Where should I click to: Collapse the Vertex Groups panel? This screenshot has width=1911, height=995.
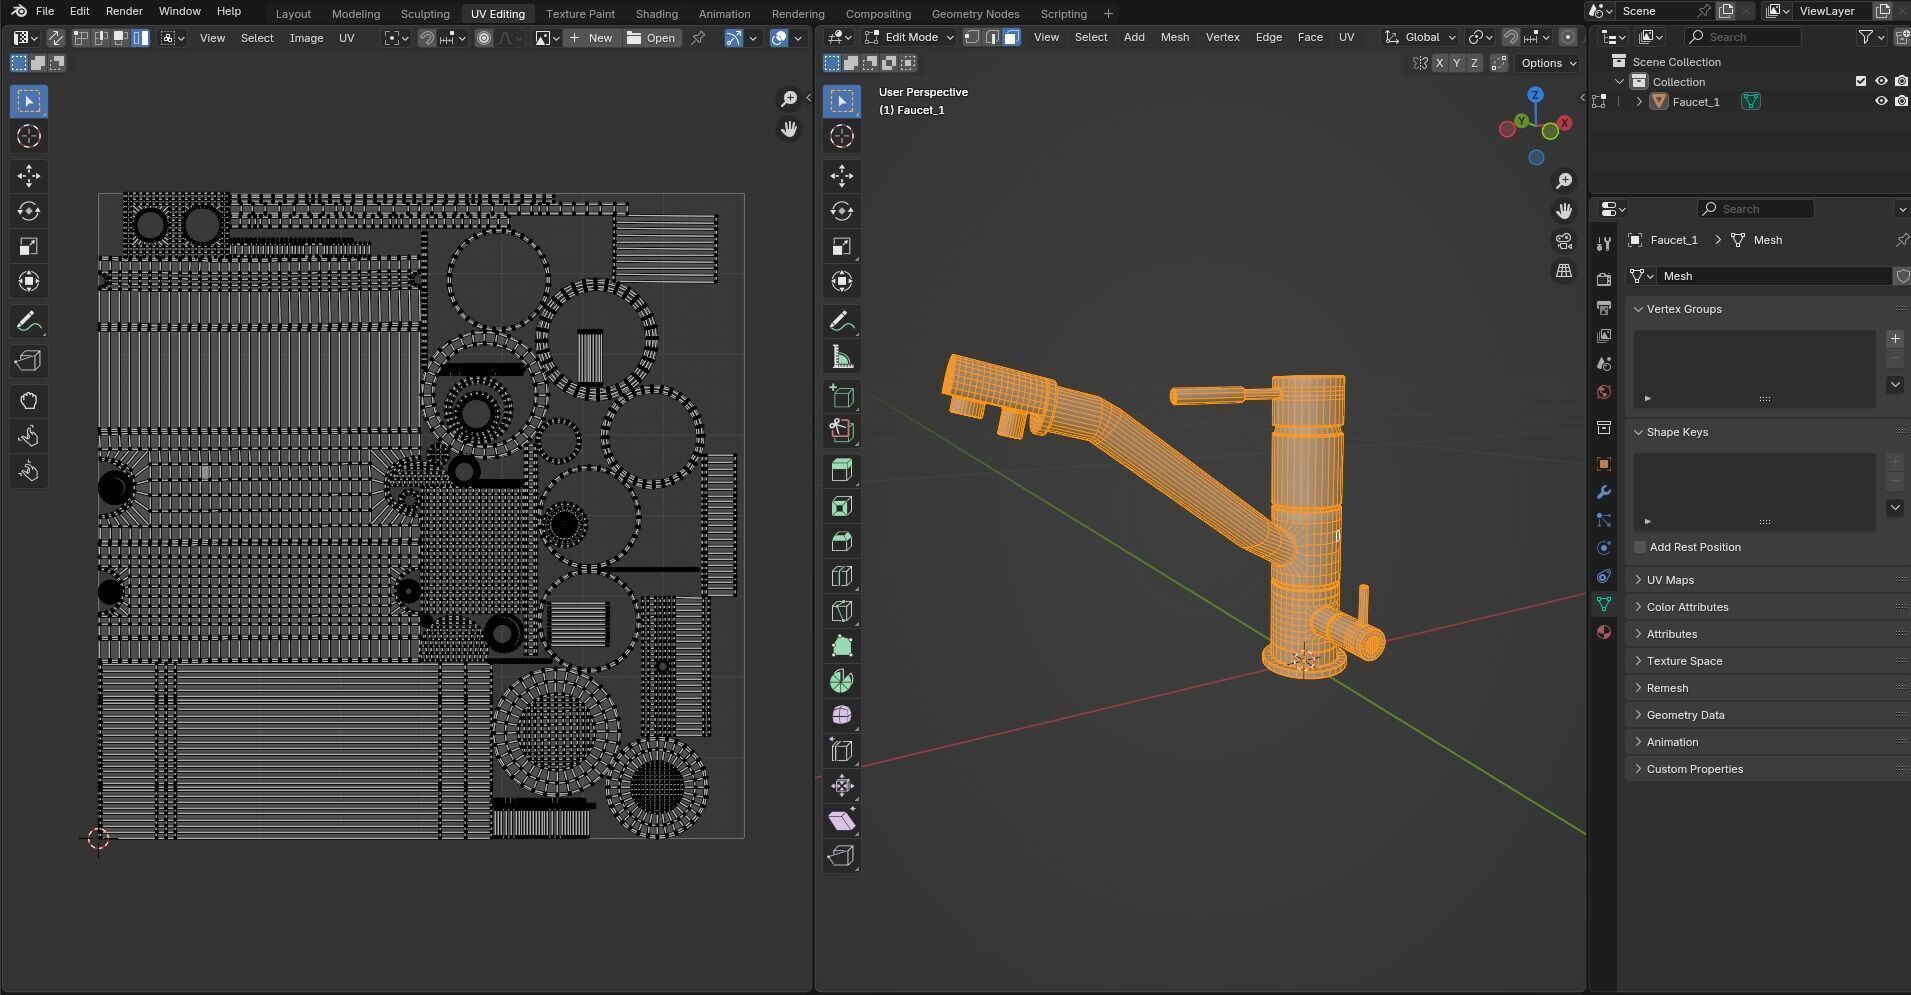(1766, 309)
